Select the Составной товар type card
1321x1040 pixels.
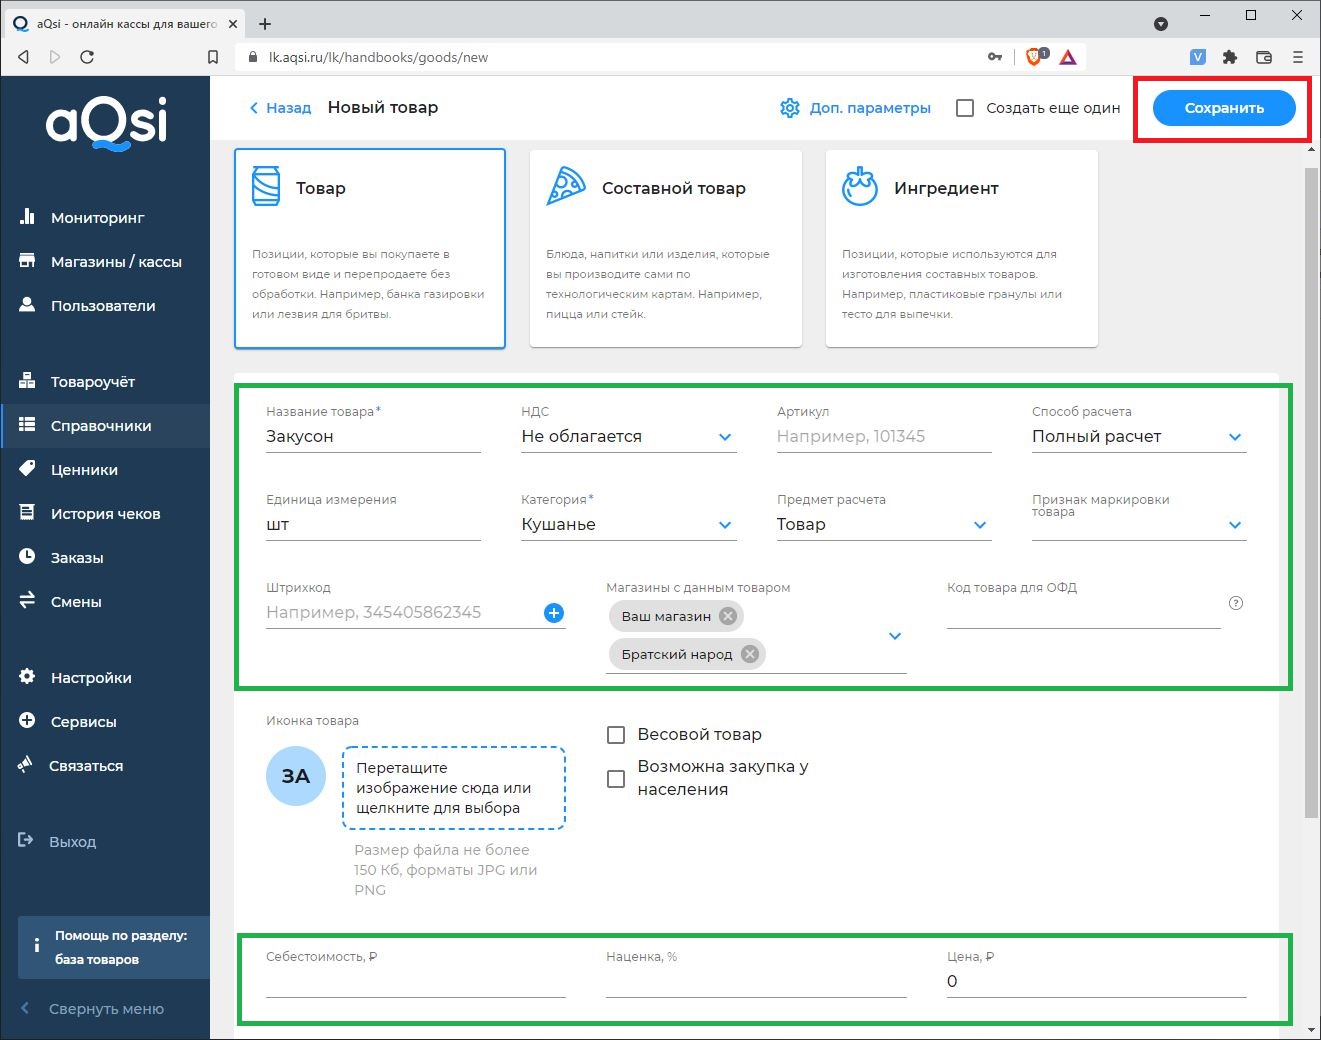[666, 249]
